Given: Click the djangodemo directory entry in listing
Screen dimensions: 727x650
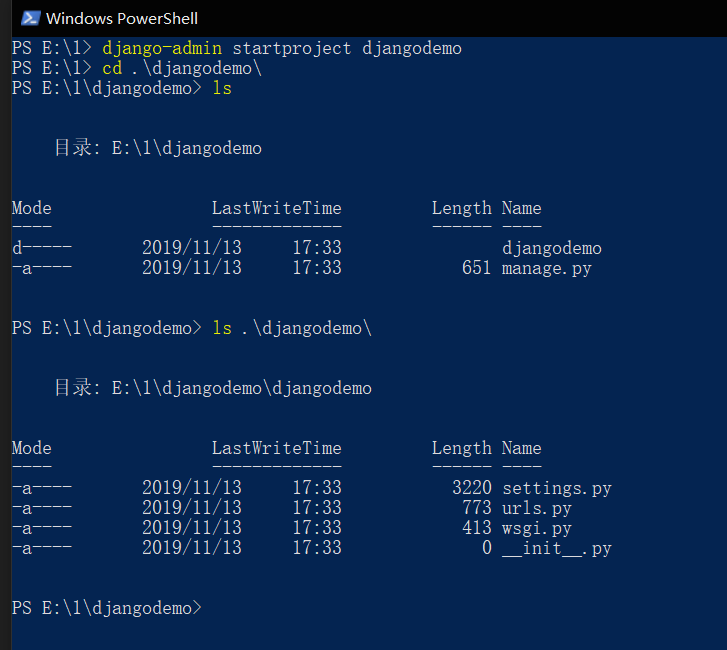Looking at the screenshot, I should coord(552,249).
